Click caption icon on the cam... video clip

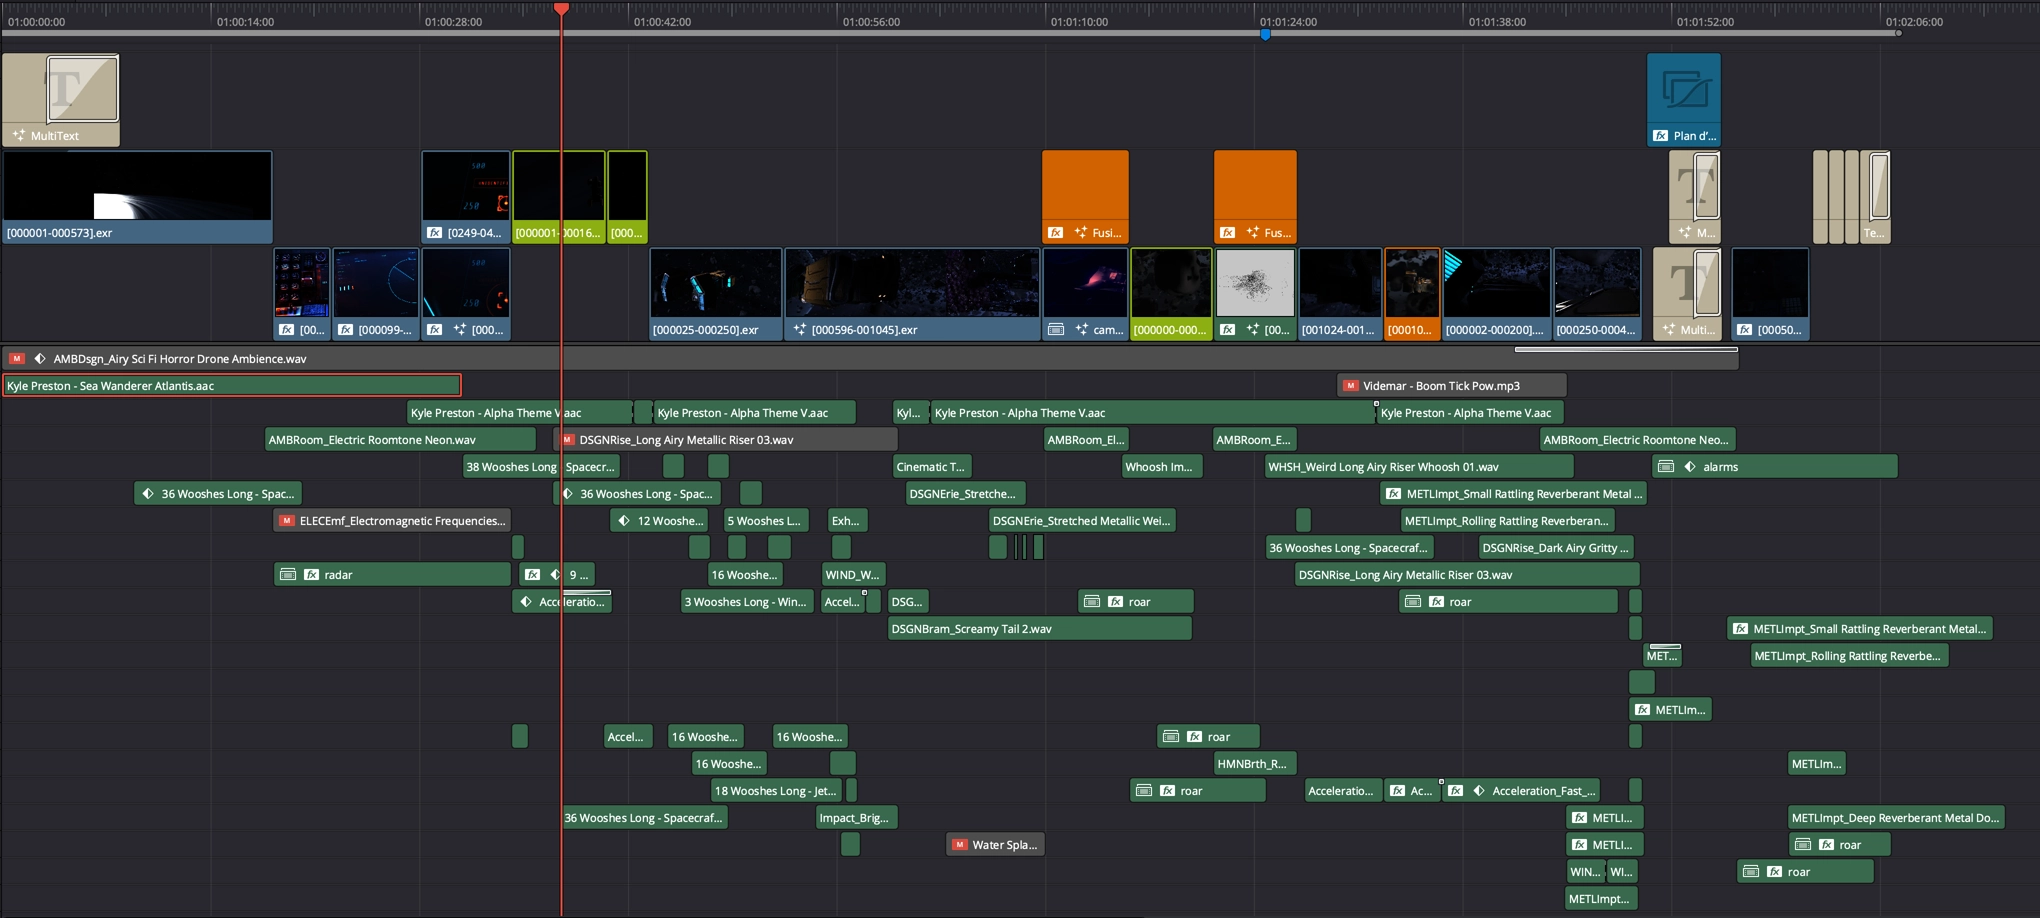1056,330
